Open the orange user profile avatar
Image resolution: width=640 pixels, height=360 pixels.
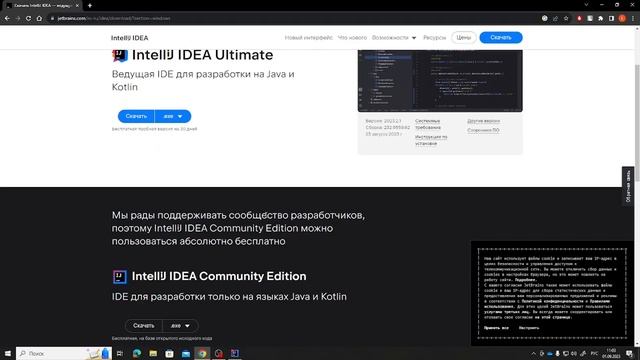point(622,18)
